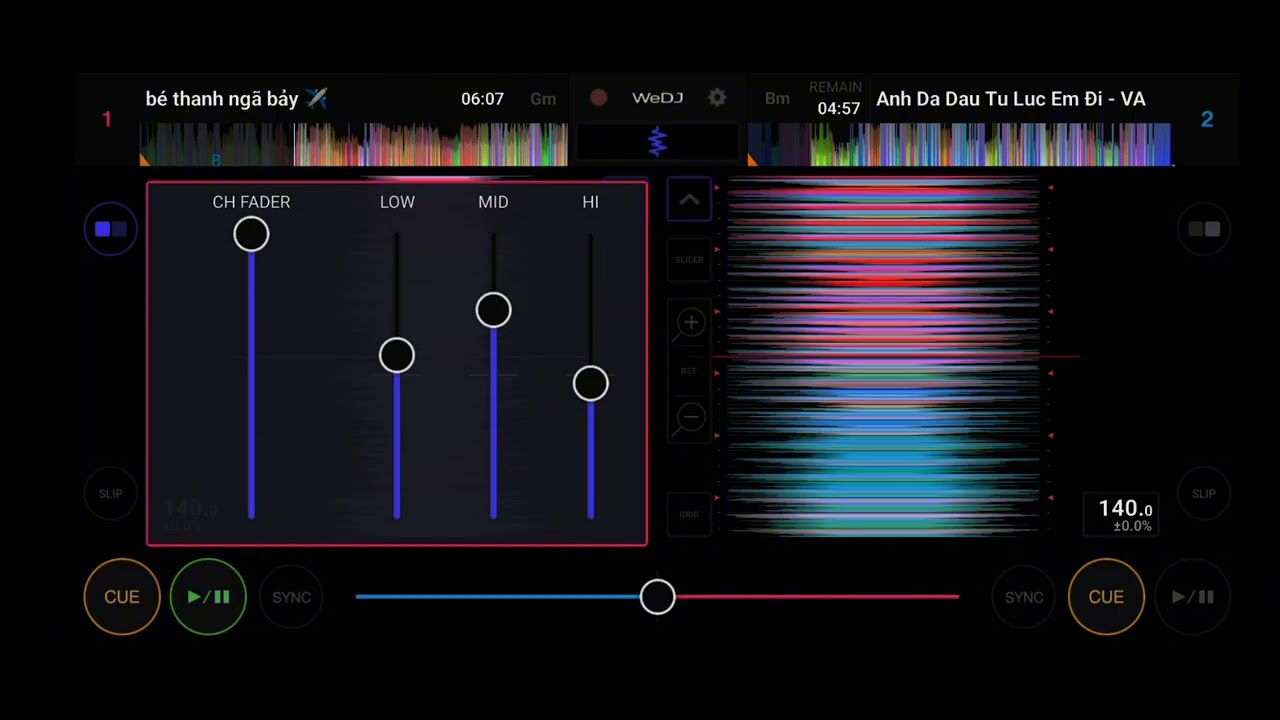The height and width of the screenshot is (720, 1280).
Task: Toggle deck 2 layout switch icon
Action: point(1203,229)
